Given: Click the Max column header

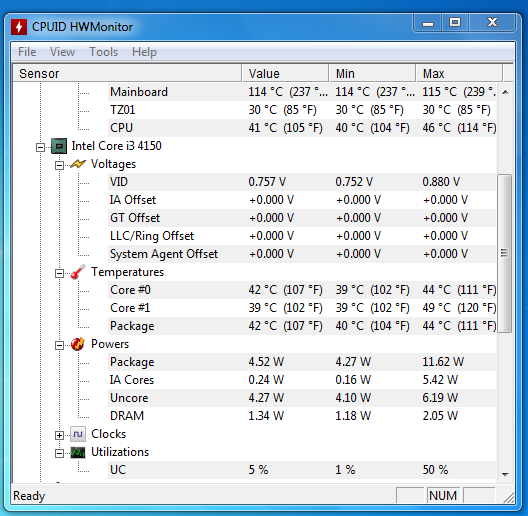Looking at the screenshot, I should click(x=459, y=73).
